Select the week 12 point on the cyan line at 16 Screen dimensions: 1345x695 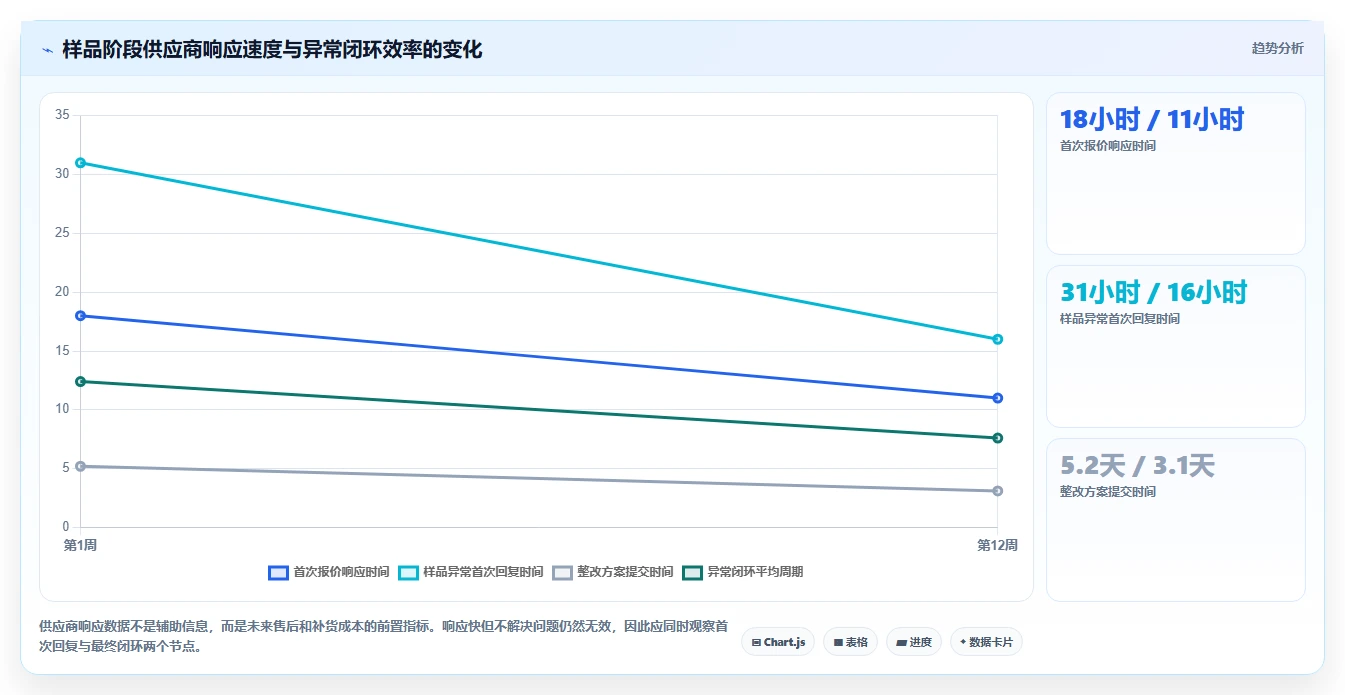click(997, 339)
